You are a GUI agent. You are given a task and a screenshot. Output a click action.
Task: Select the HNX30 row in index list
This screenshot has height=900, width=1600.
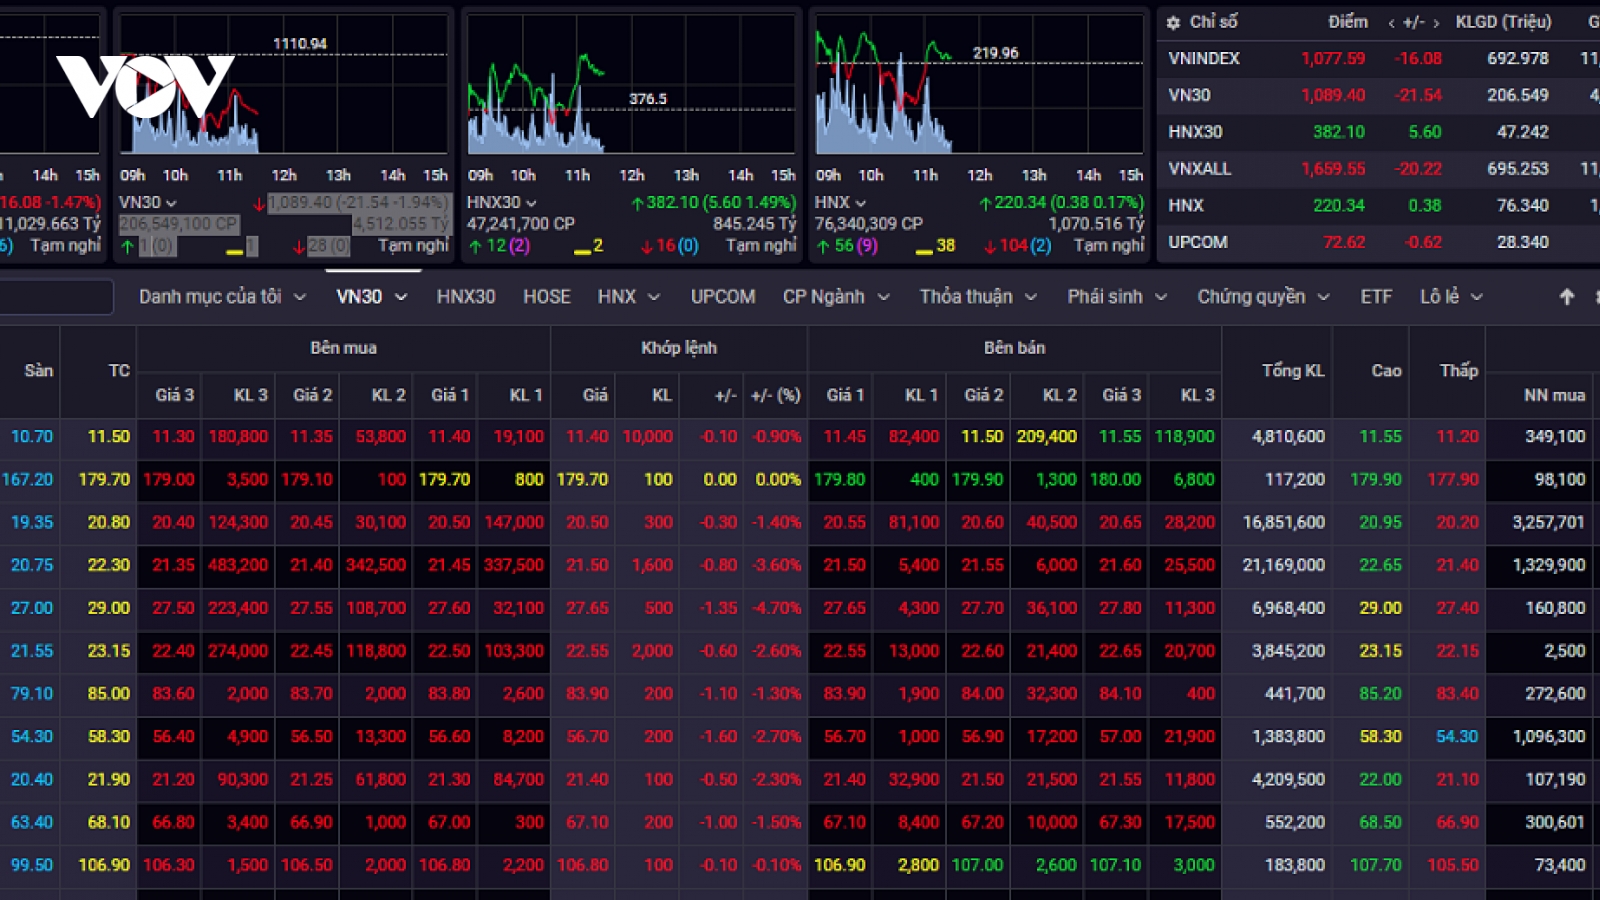(1379, 132)
